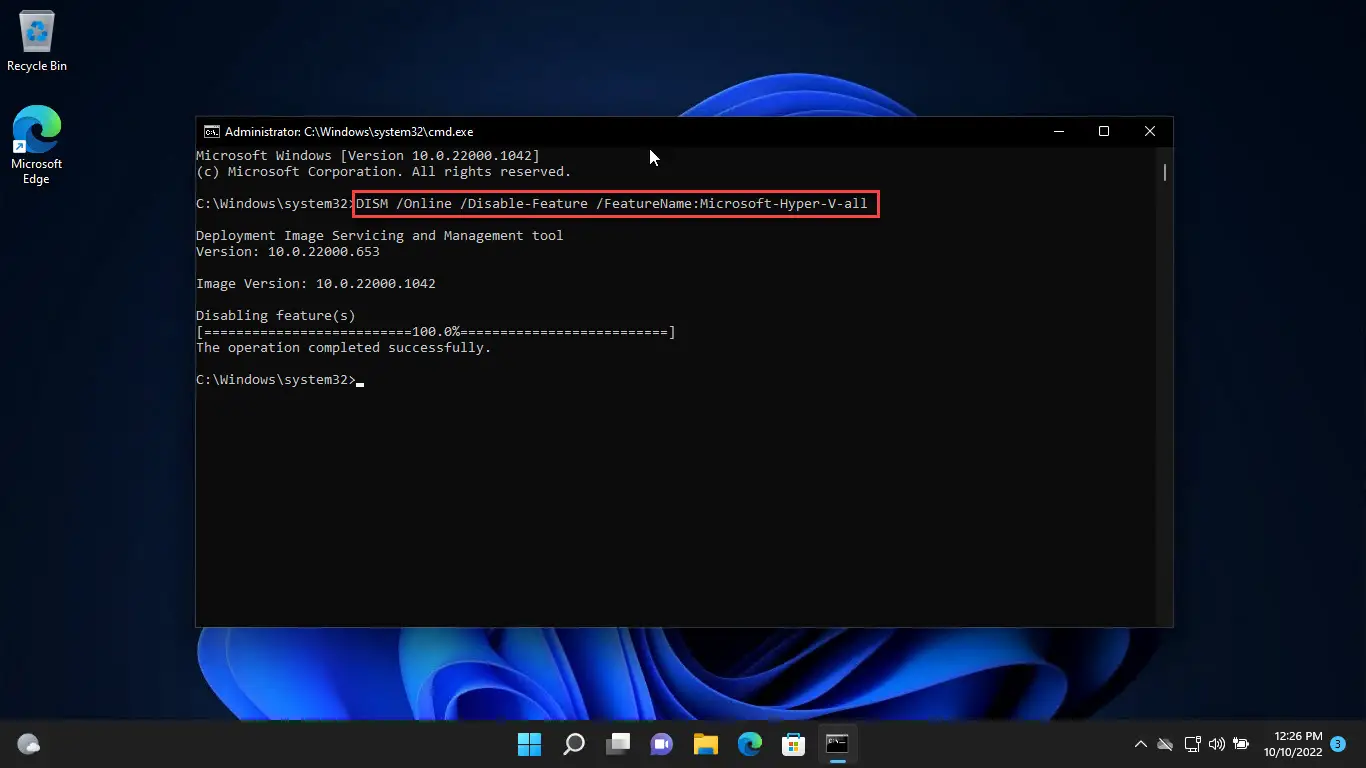This screenshot has width=1366, height=768.
Task: Click "Image Version: 10.0.22000.1042" line
Action: pyautogui.click(x=316, y=284)
